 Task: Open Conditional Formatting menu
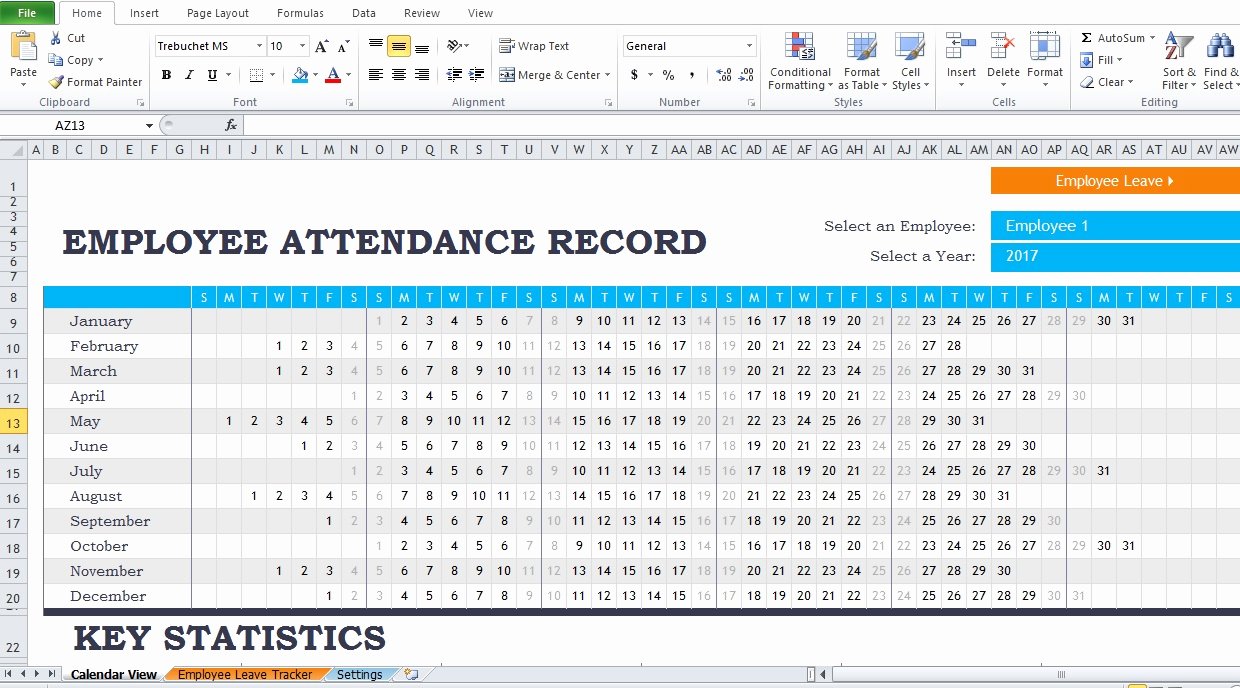click(800, 61)
